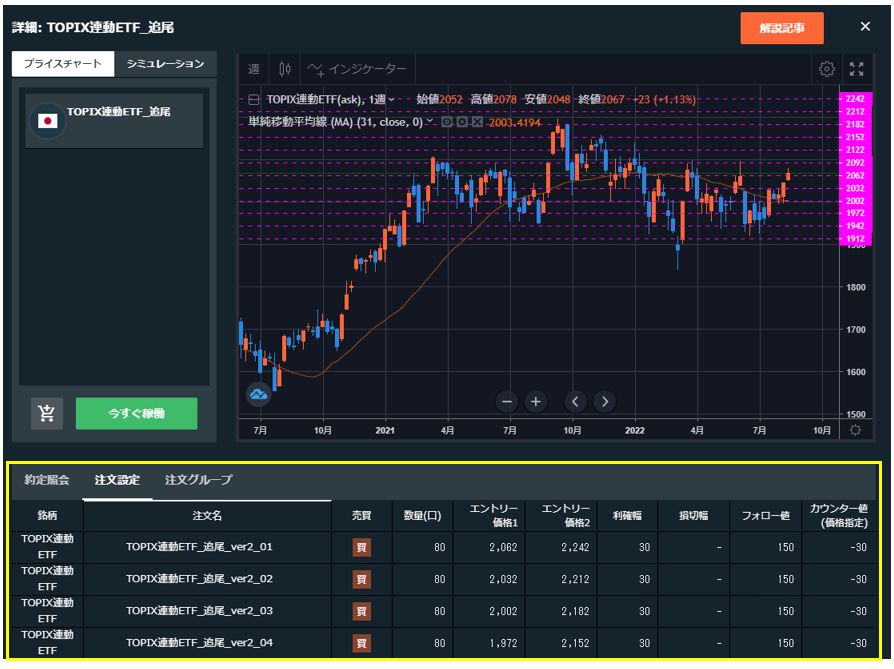Zoom in on the chart
This screenshot has width=894, height=669.
click(x=535, y=402)
